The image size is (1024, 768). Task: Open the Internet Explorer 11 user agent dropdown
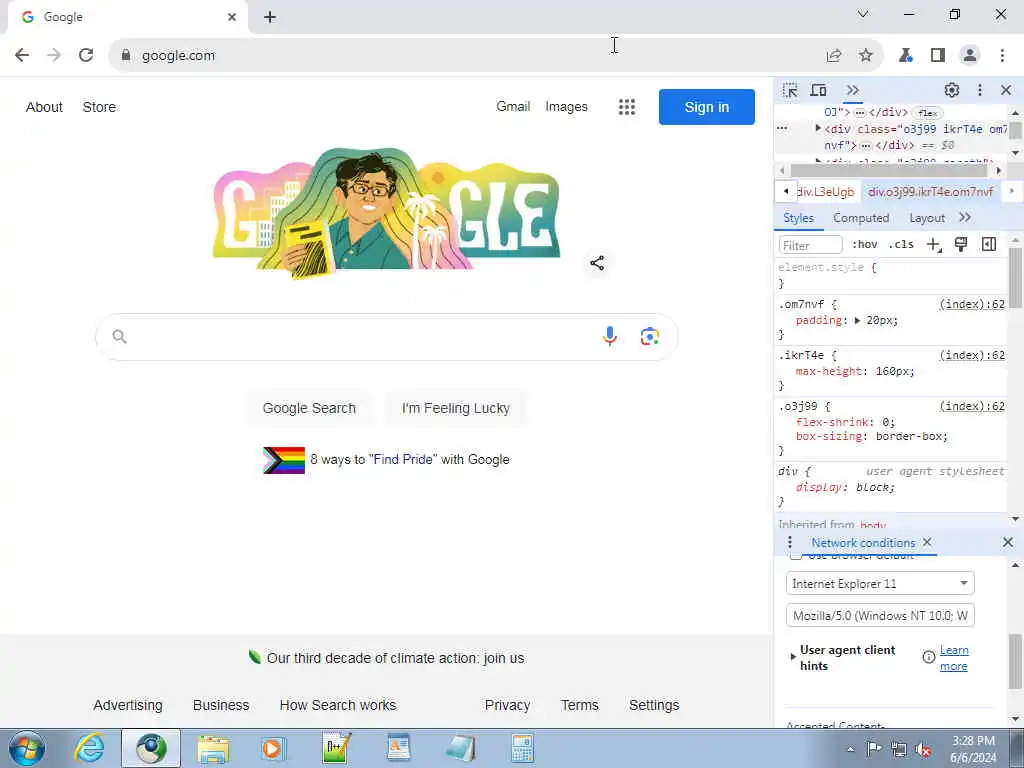coord(880,583)
